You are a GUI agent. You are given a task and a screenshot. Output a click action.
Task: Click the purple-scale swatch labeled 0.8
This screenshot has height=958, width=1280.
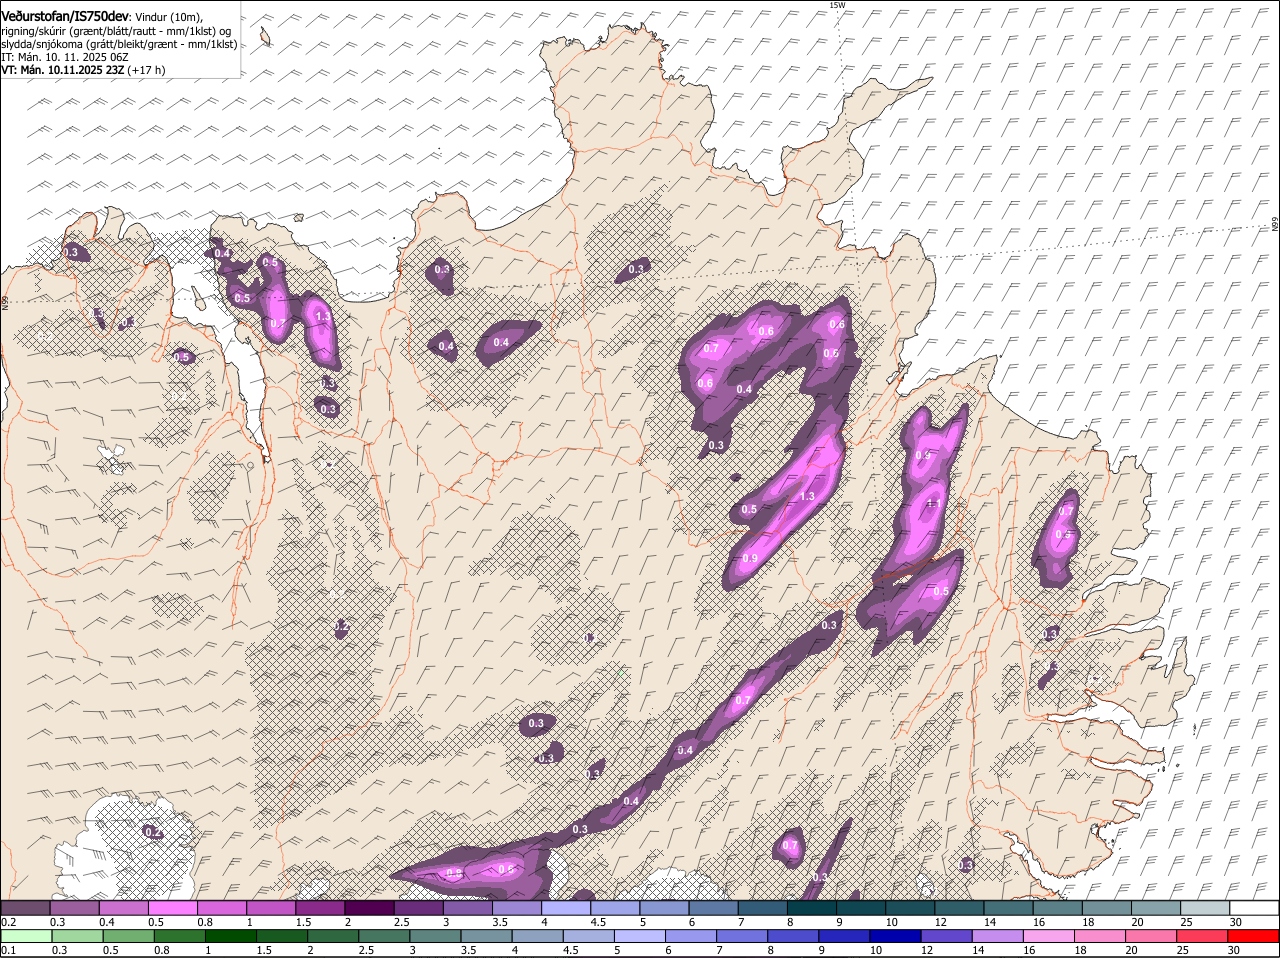pos(222,907)
